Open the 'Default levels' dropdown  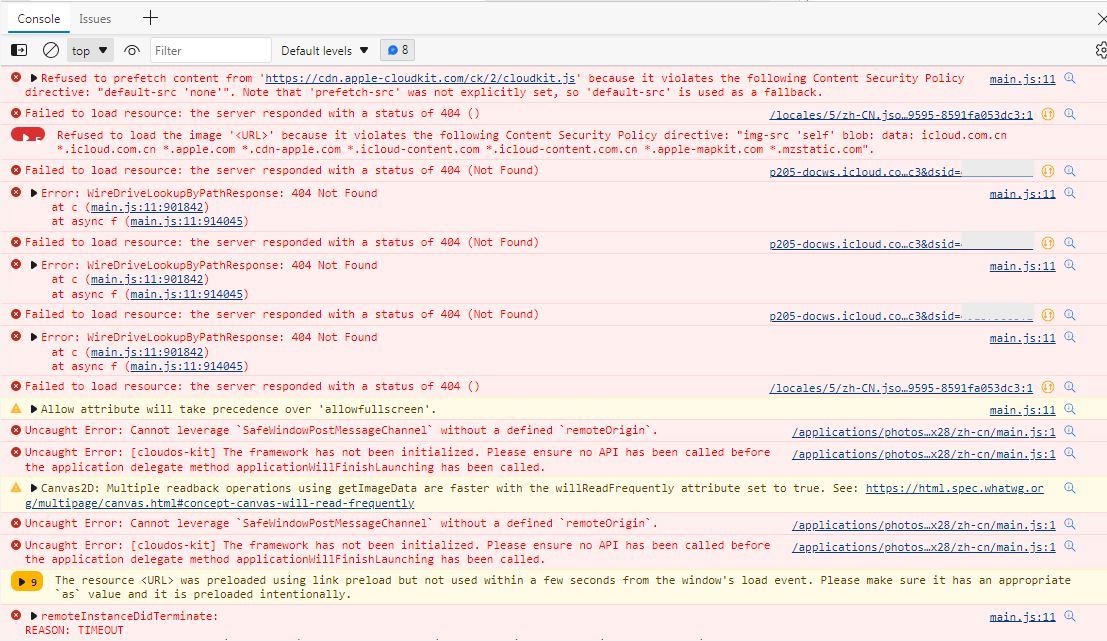tap(325, 50)
